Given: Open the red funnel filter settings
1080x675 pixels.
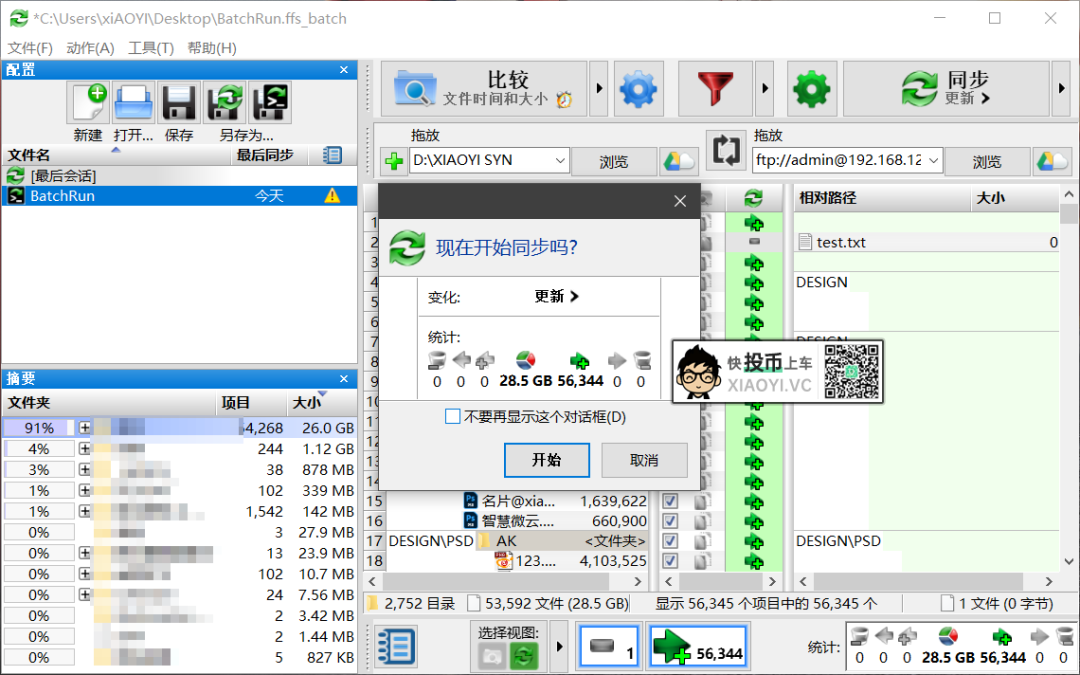Looking at the screenshot, I should 715,89.
